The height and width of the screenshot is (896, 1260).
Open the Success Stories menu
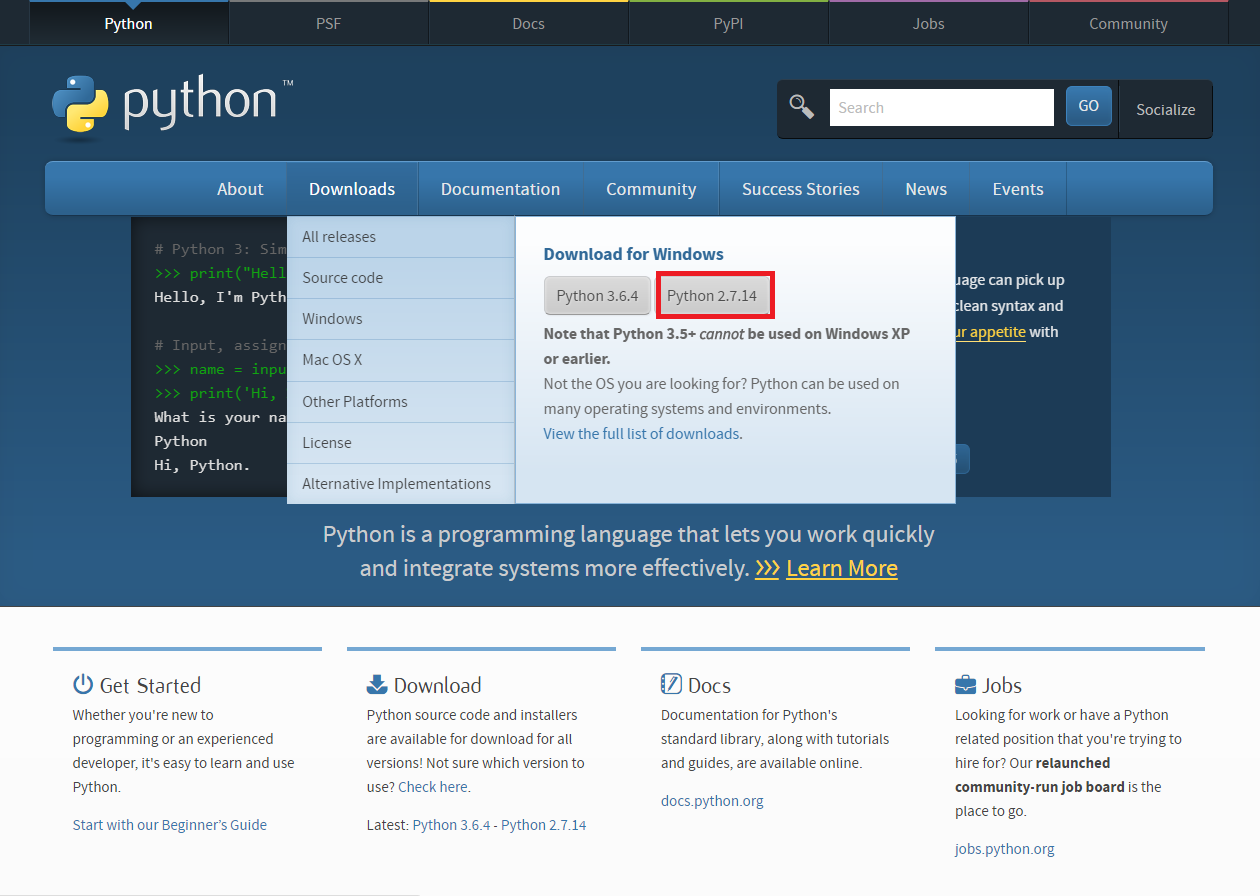pos(801,189)
